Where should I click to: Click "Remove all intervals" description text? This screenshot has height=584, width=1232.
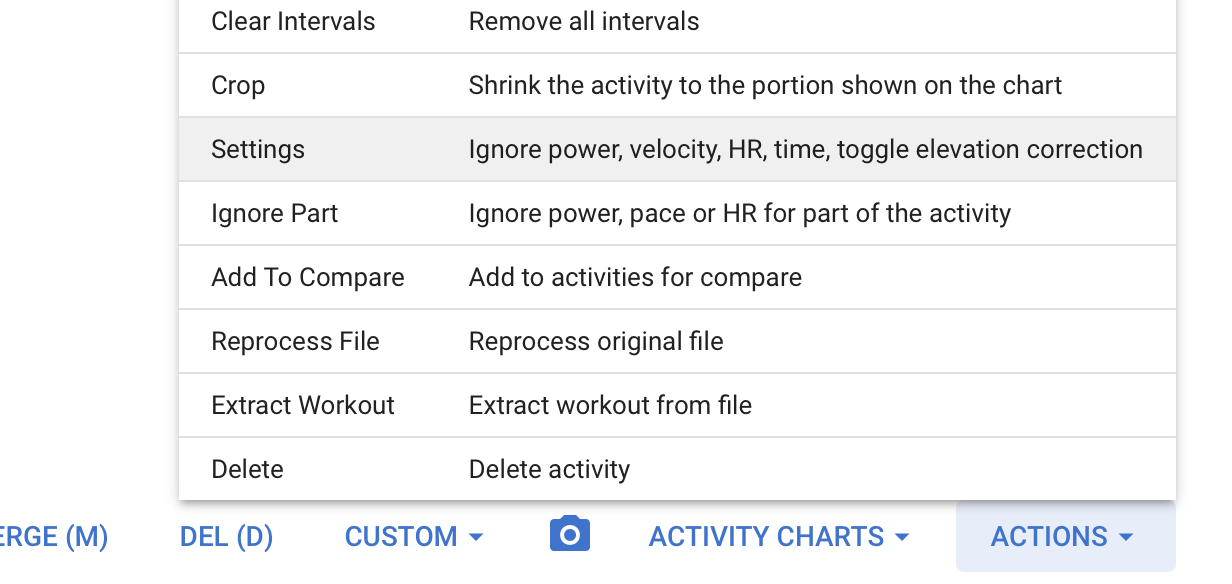click(584, 21)
